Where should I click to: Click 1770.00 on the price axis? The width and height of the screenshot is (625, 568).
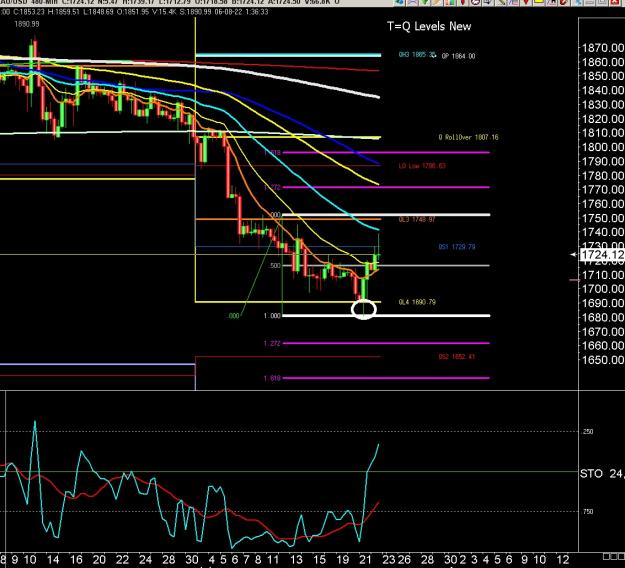point(603,190)
